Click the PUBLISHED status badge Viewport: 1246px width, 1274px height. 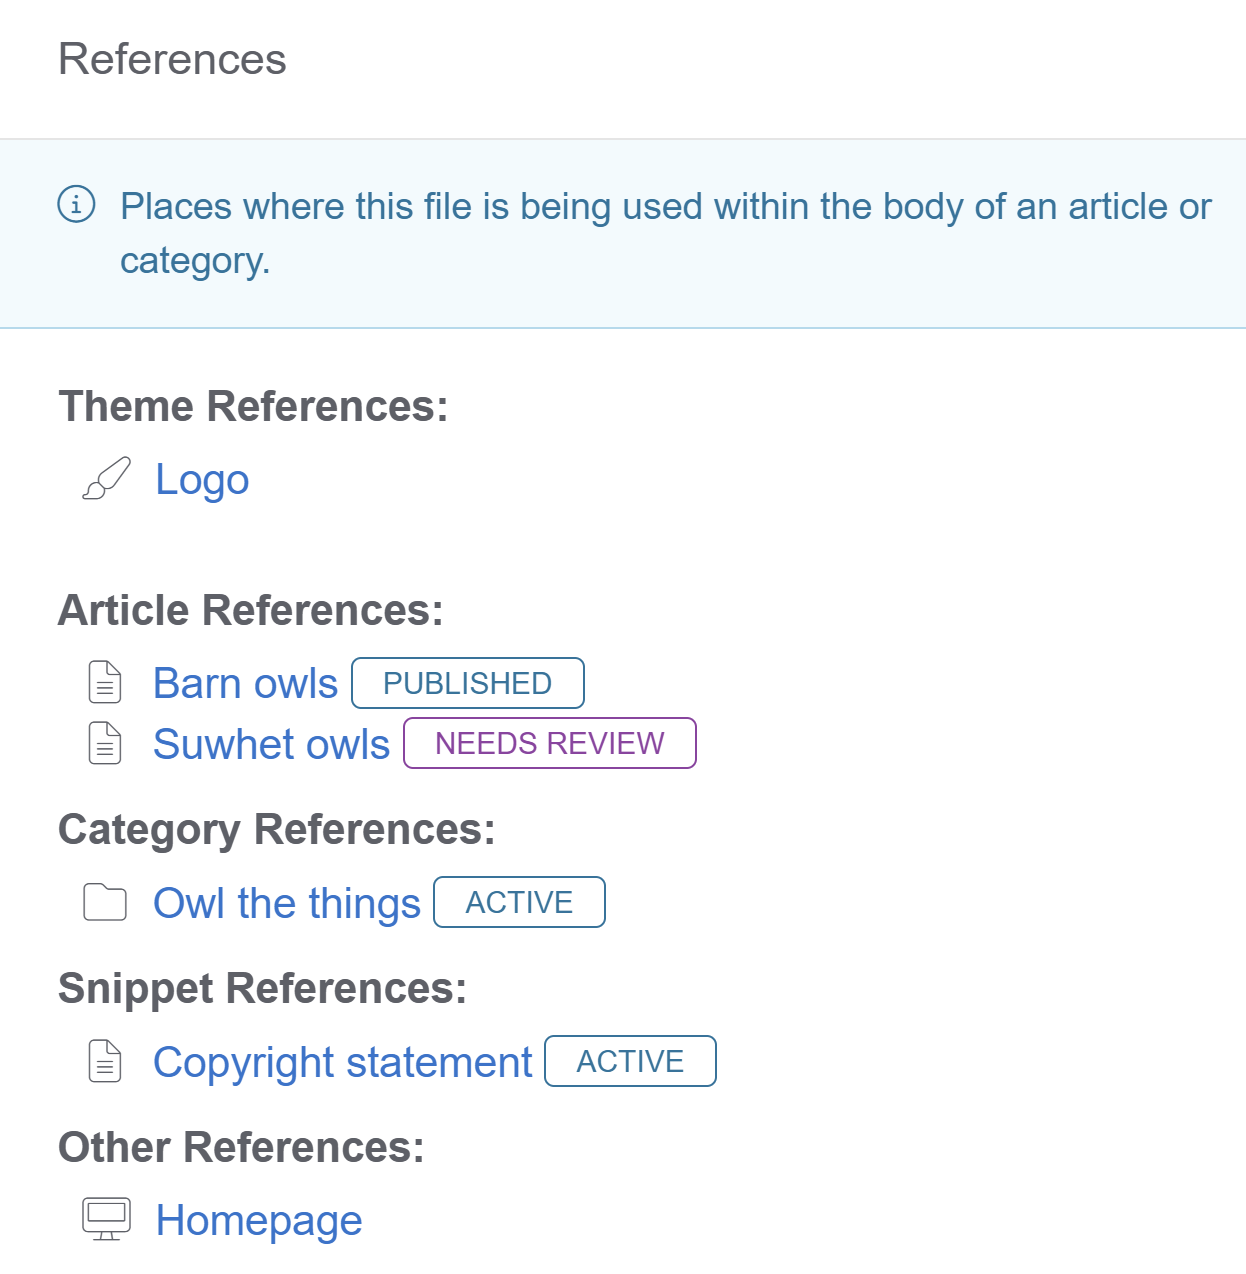point(467,684)
